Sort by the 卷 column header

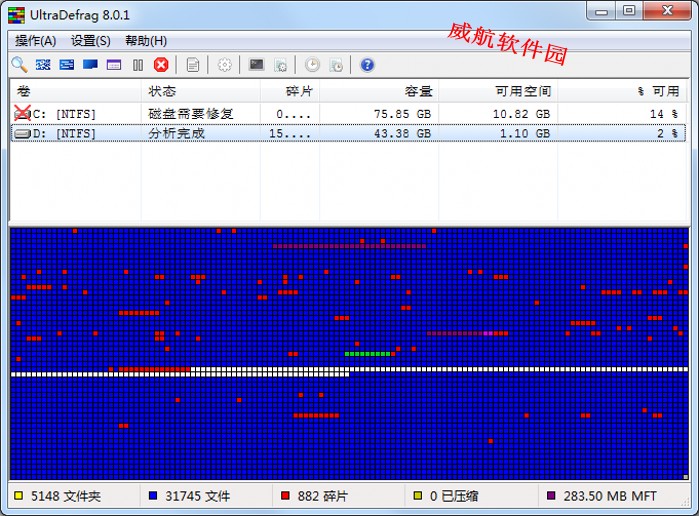pos(76,91)
